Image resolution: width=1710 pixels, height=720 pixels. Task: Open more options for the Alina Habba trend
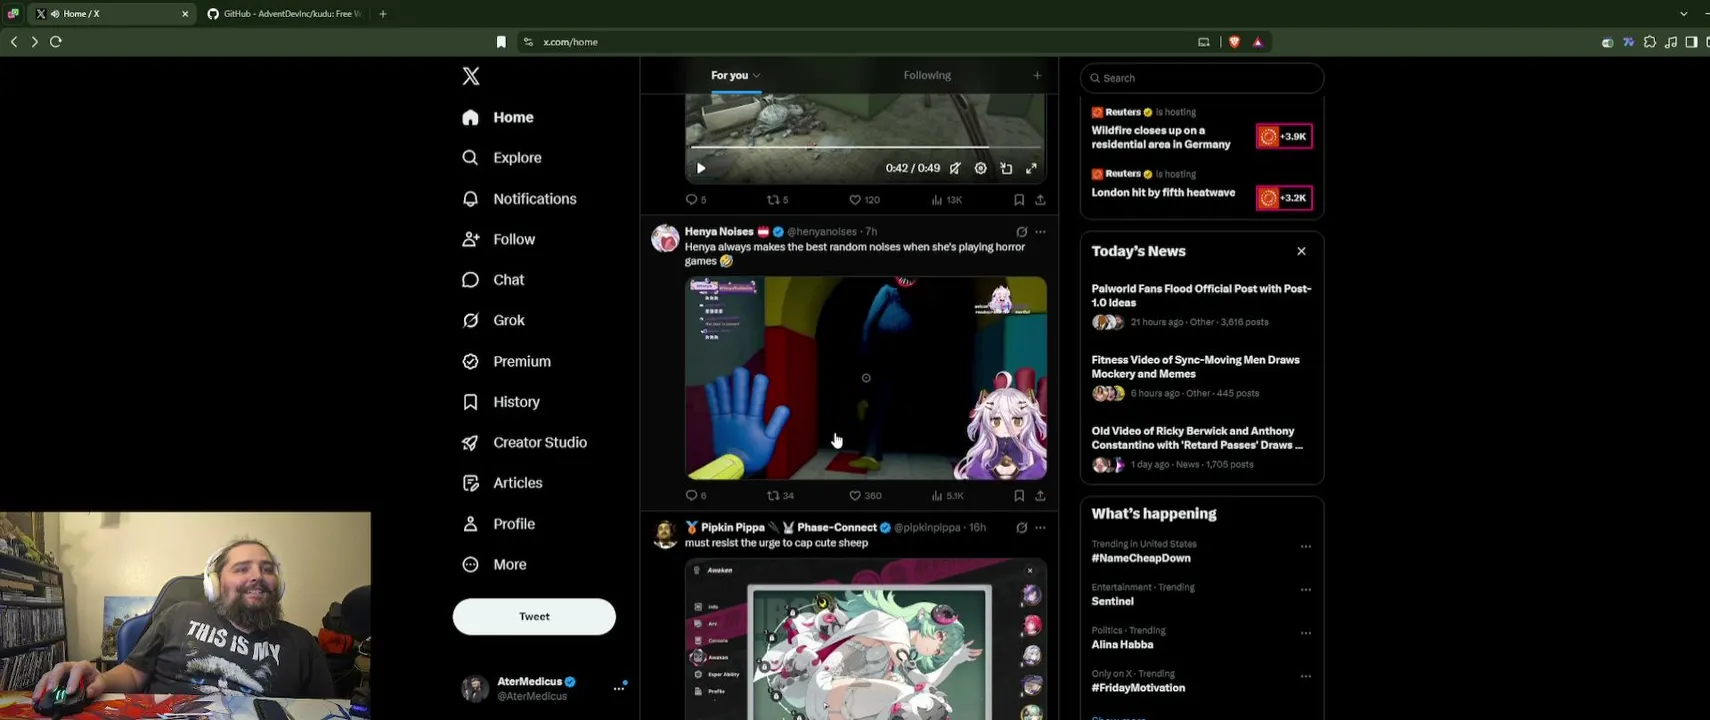click(x=1305, y=633)
